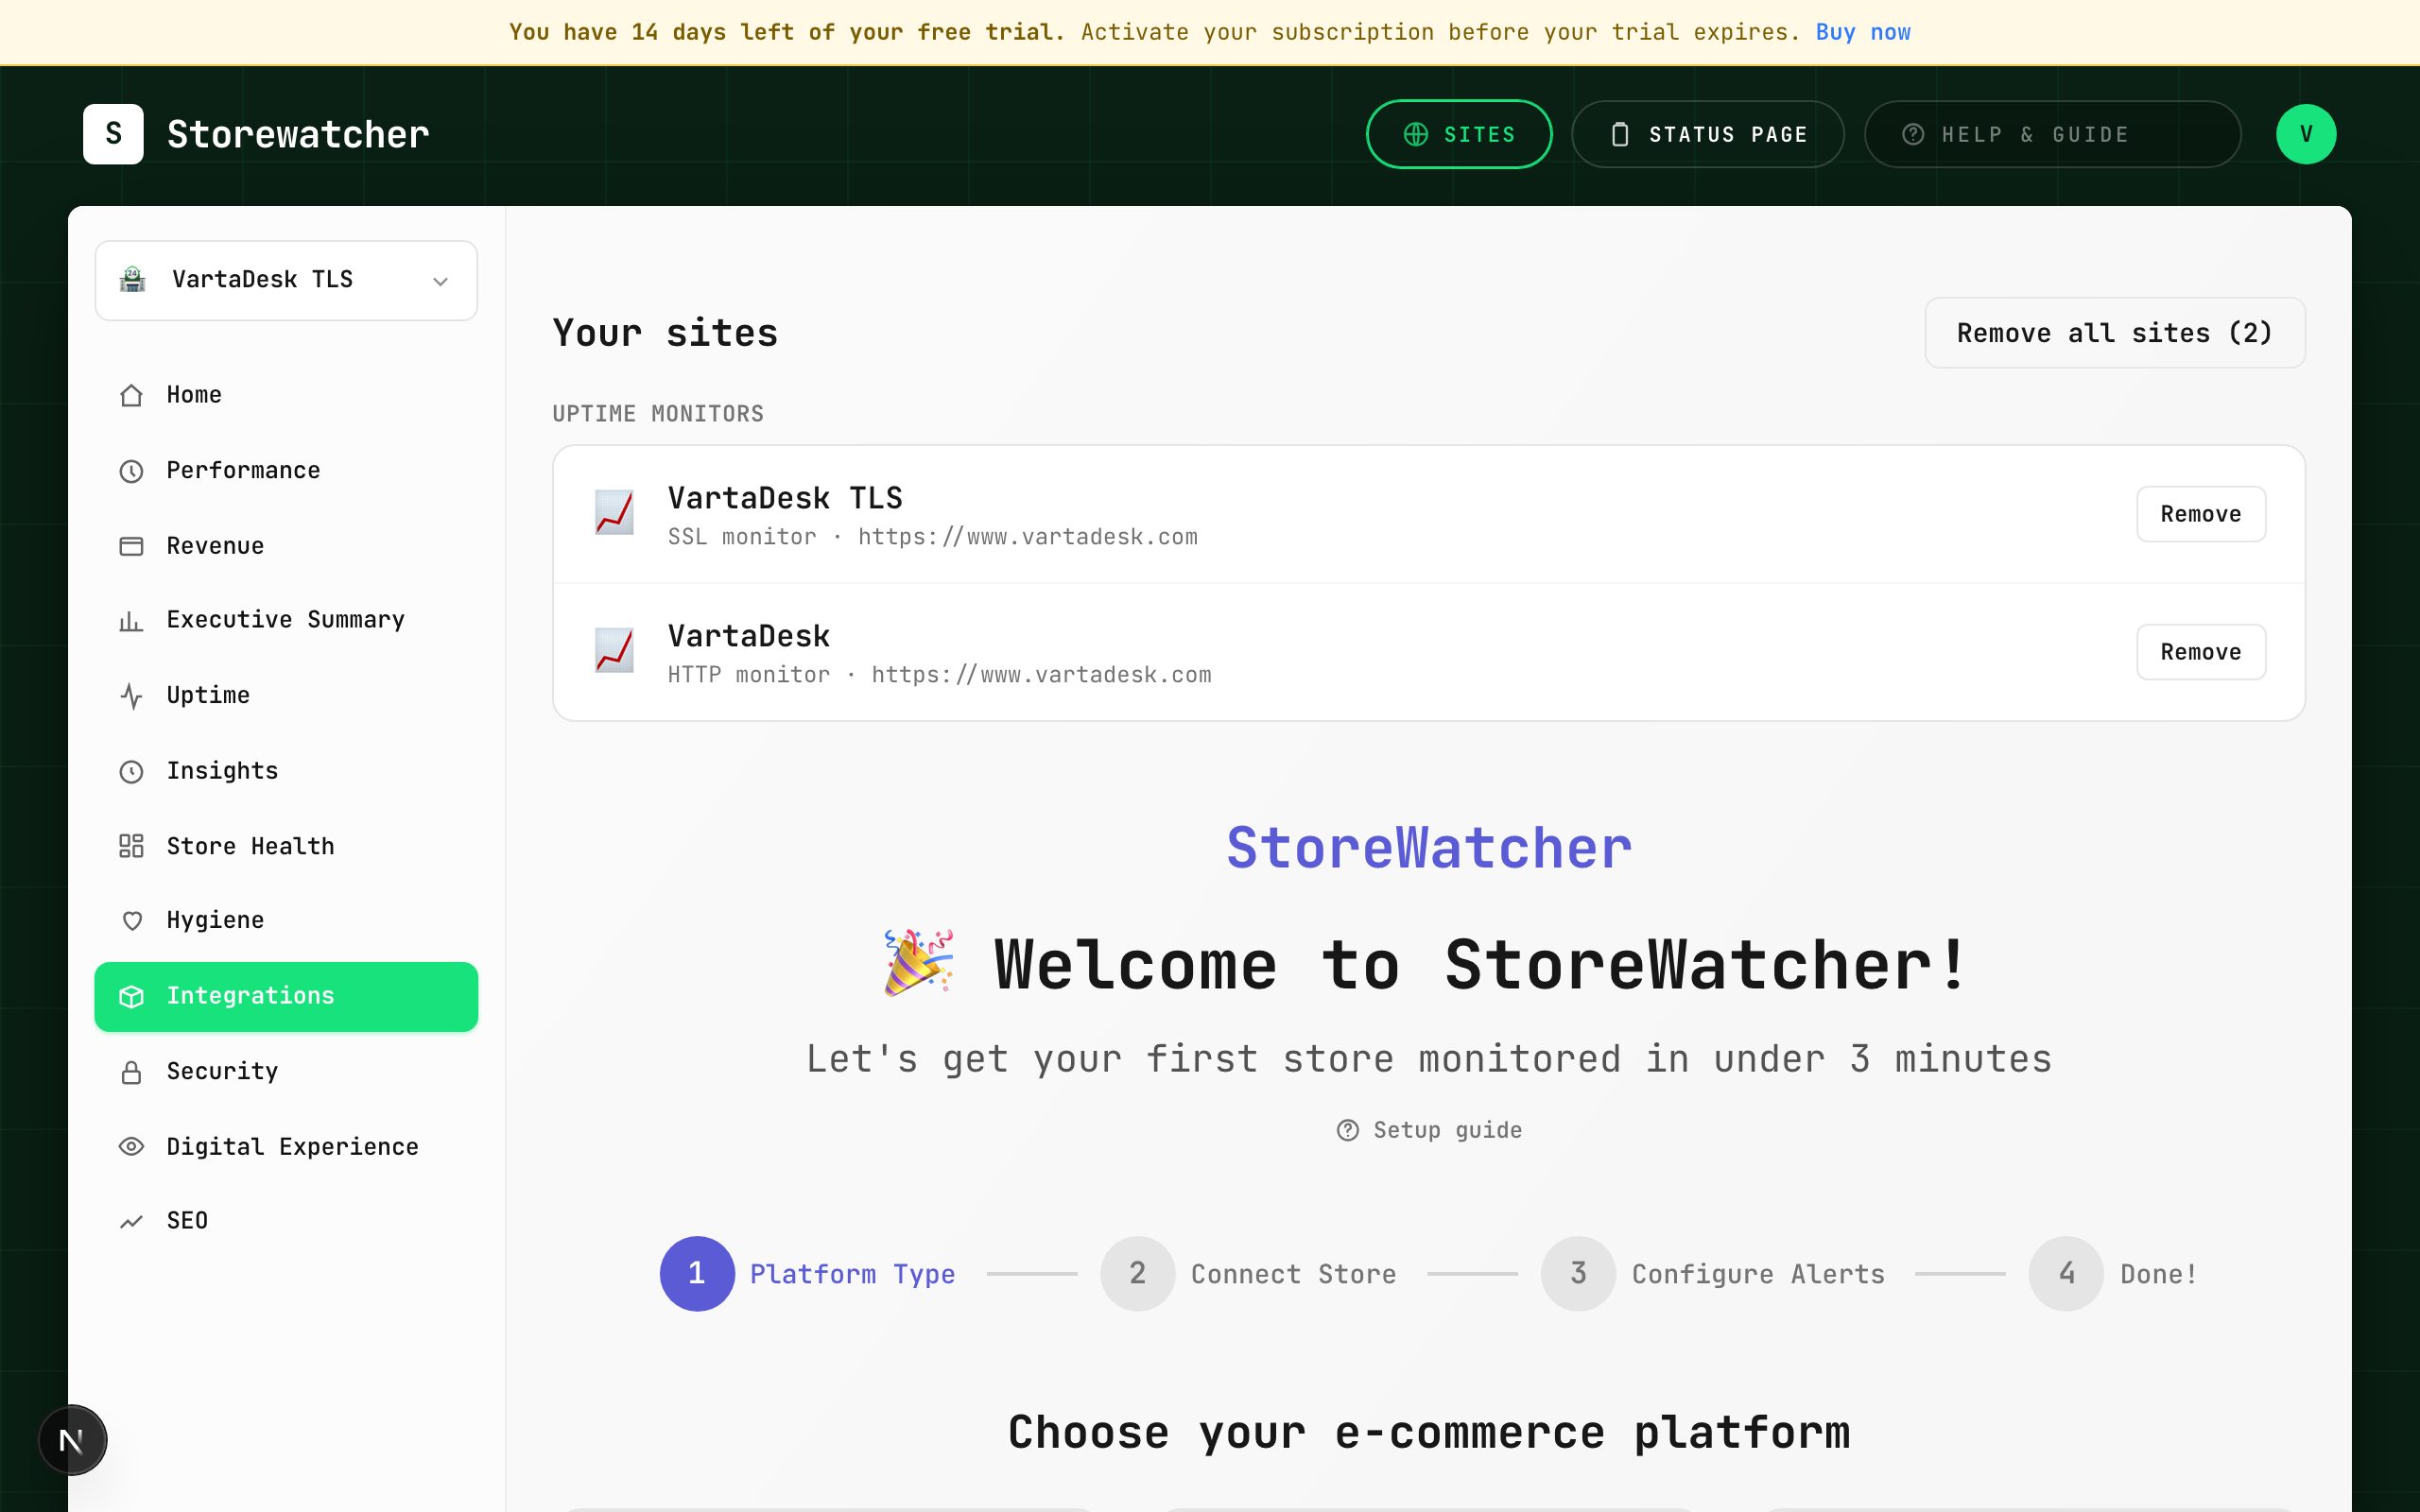Viewport: 2420px width, 1512px height.
Task: Click the Storewatcher header title
Action: pyautogui.click(x=298, y=134)
